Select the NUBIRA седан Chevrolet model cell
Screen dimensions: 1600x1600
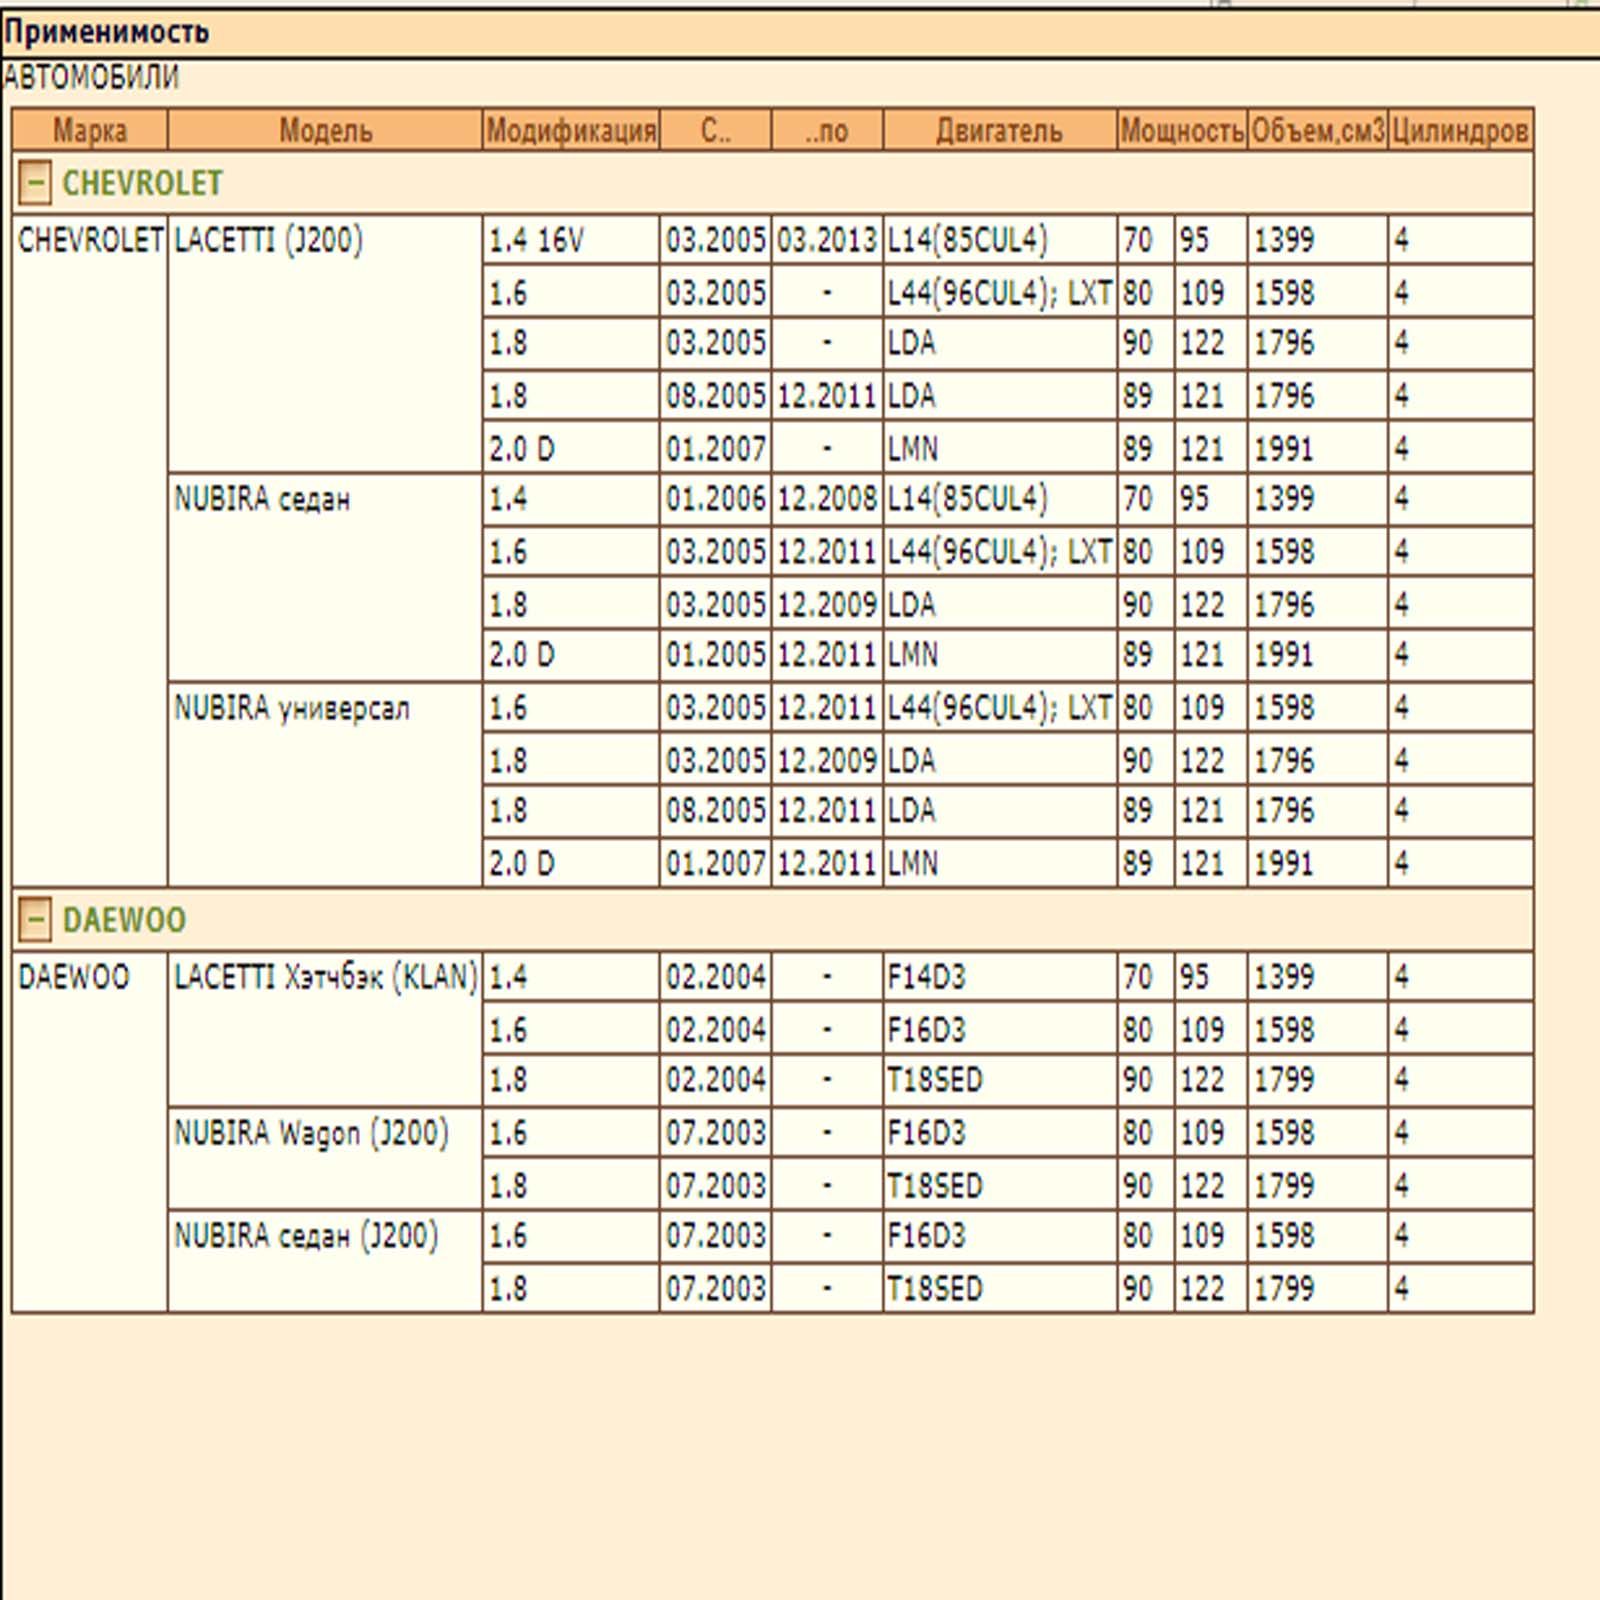point(325,577)
